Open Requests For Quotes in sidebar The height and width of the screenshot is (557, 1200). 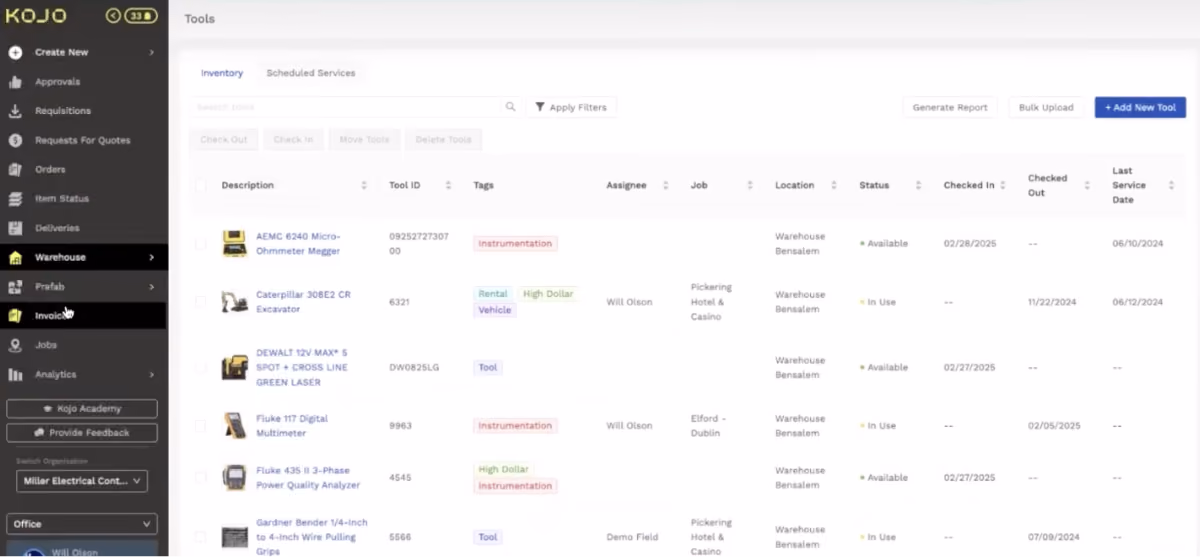tap(84, 140)
